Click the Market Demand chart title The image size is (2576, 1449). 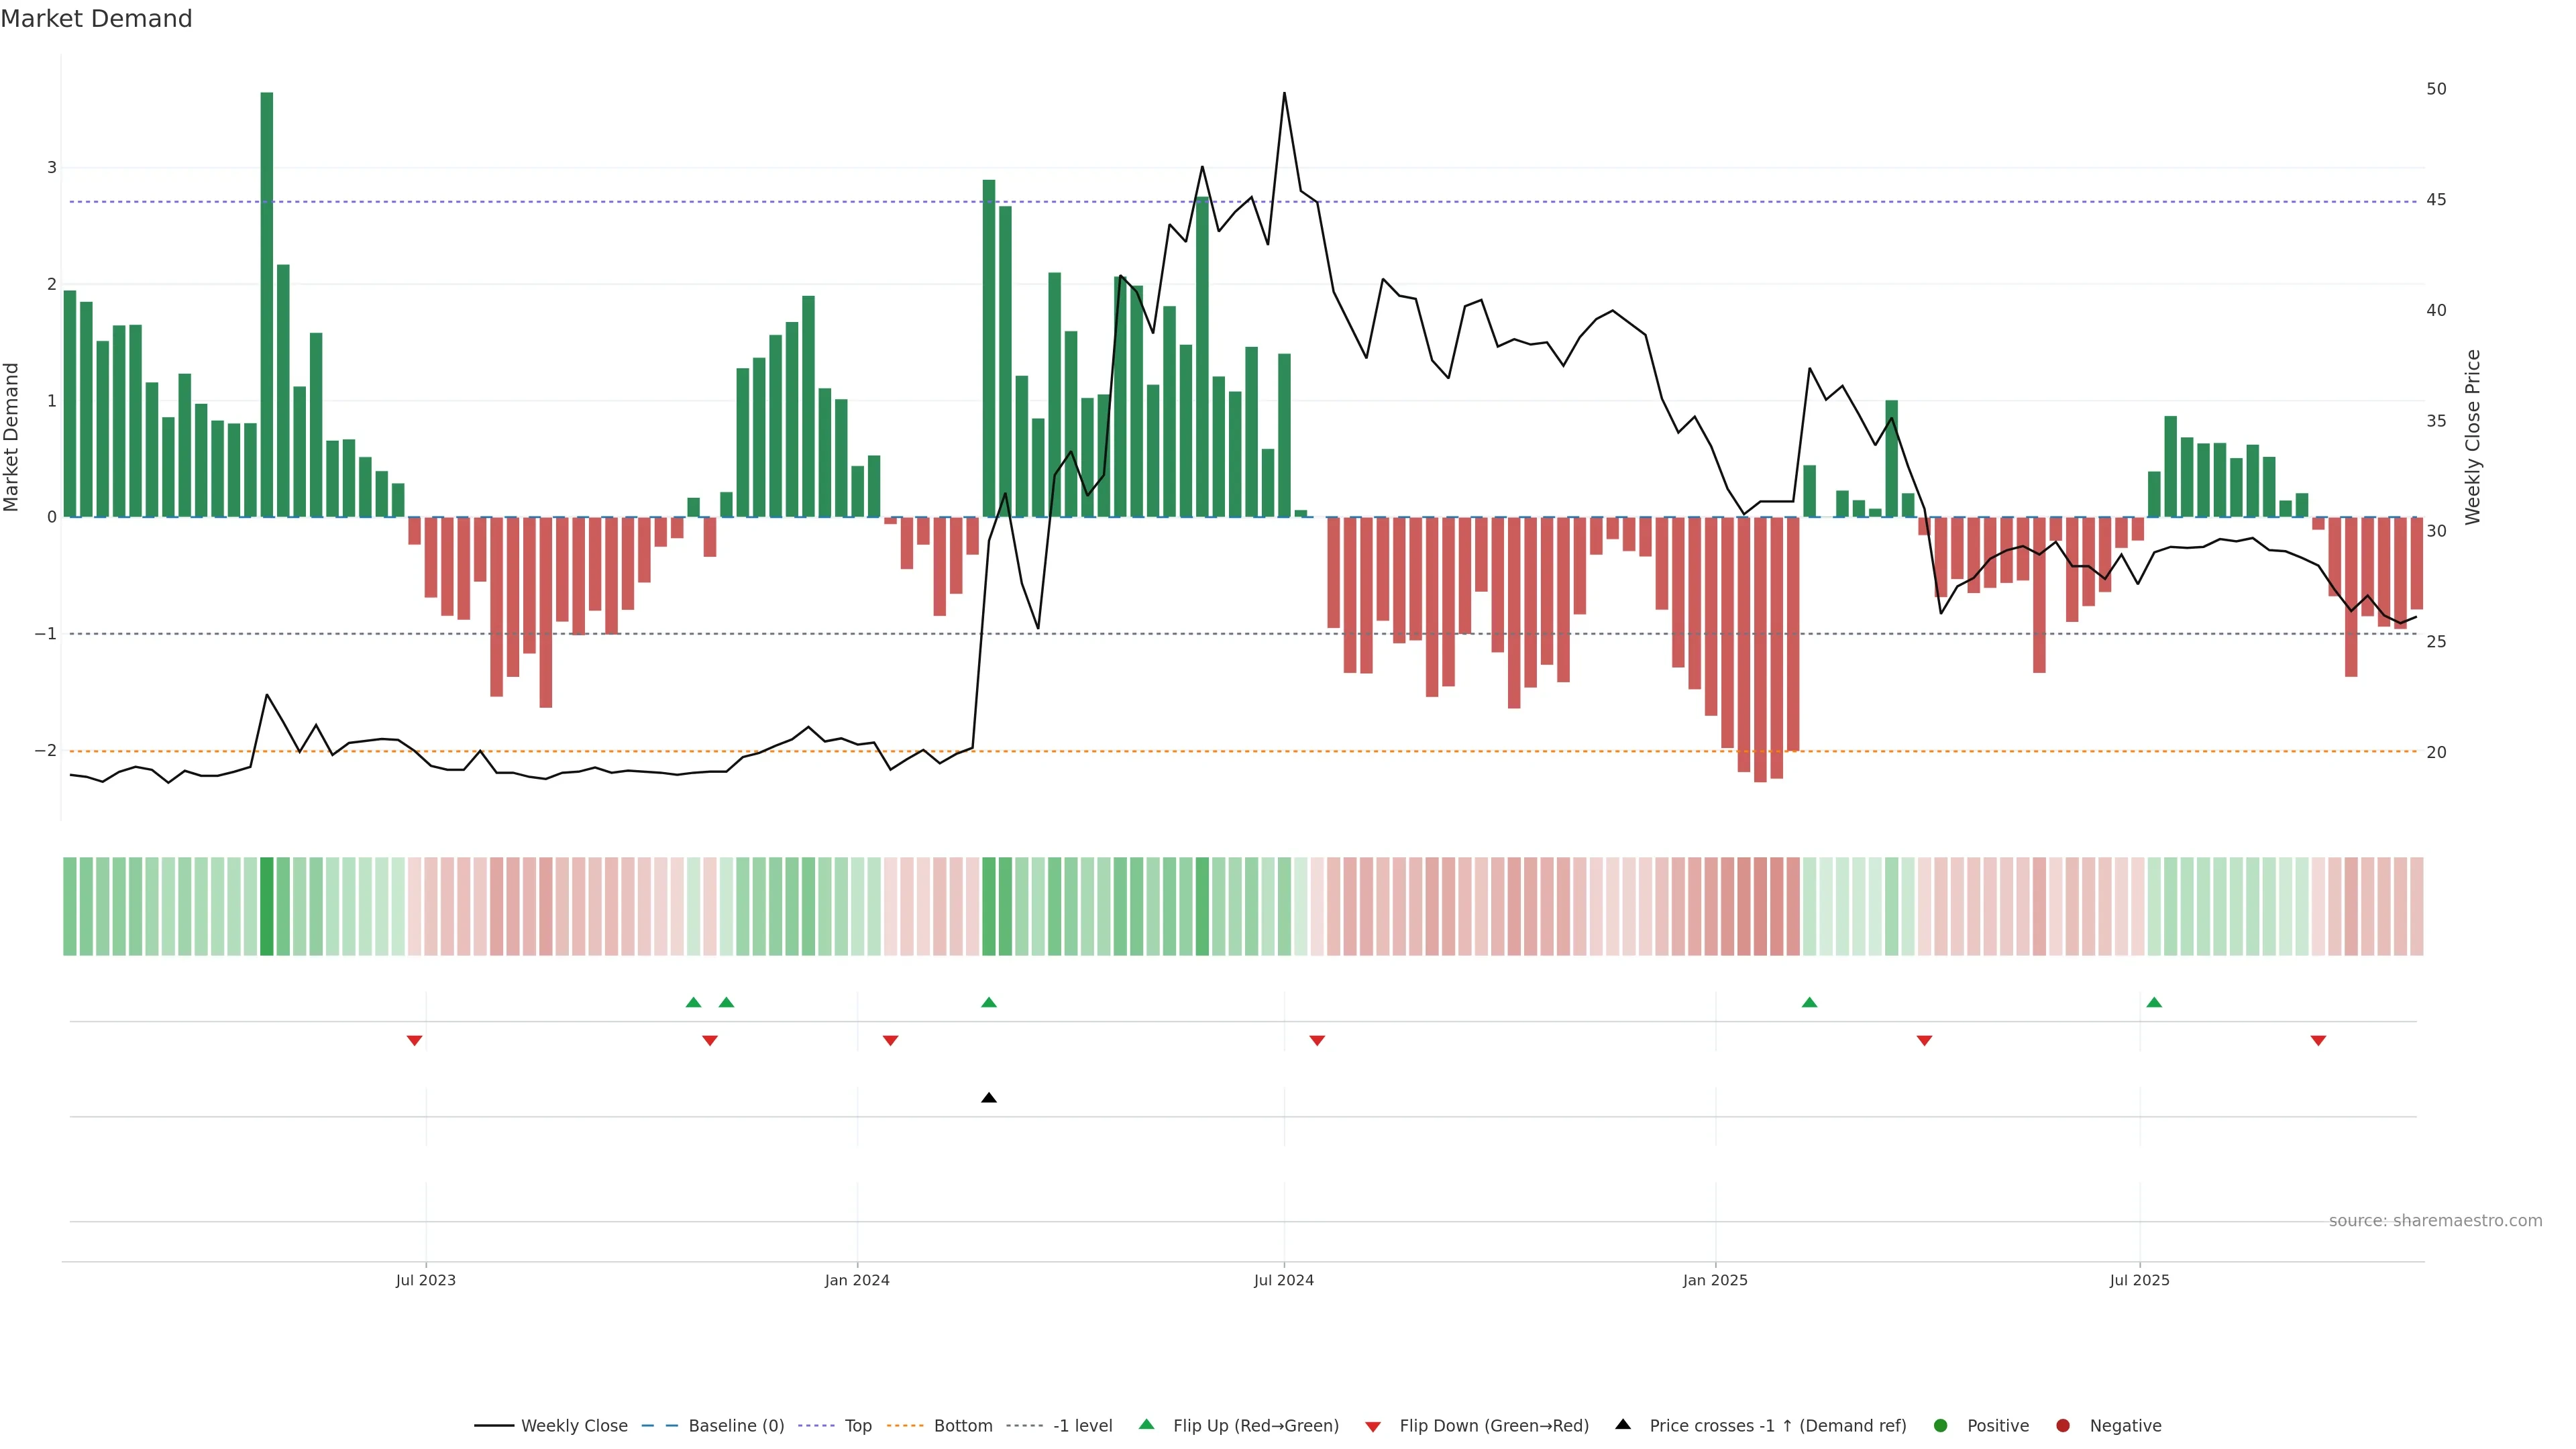click(97, 19)
